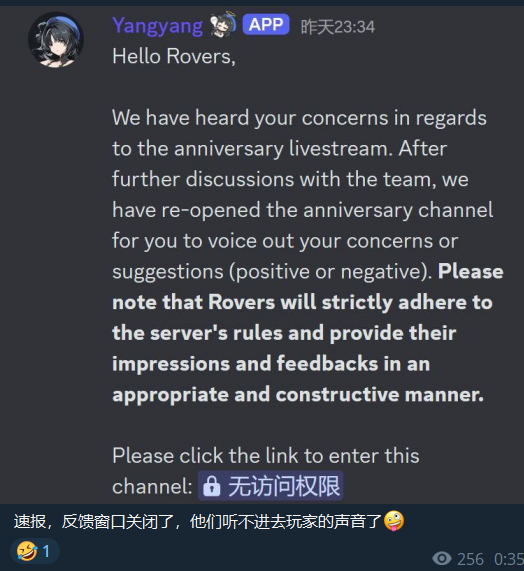The image size is (524, 571).
Task: Click the lock icon in channel mention
Action: pyautogui.click(x=212, y=486)
